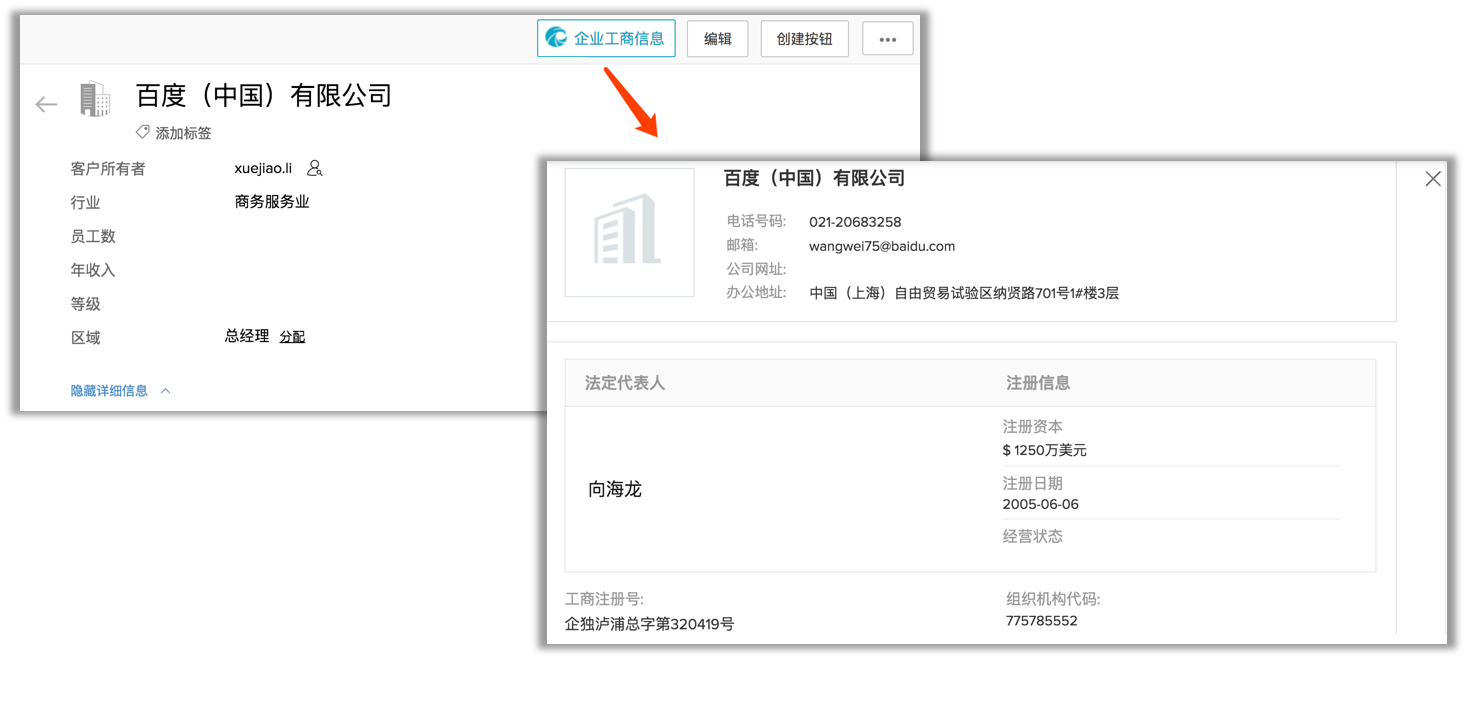Image resolution: width=1477 pixels, height=726 pixels.
Task: Click the 年收入 field label
Action: pyautogui.click(x=93, y=270)
